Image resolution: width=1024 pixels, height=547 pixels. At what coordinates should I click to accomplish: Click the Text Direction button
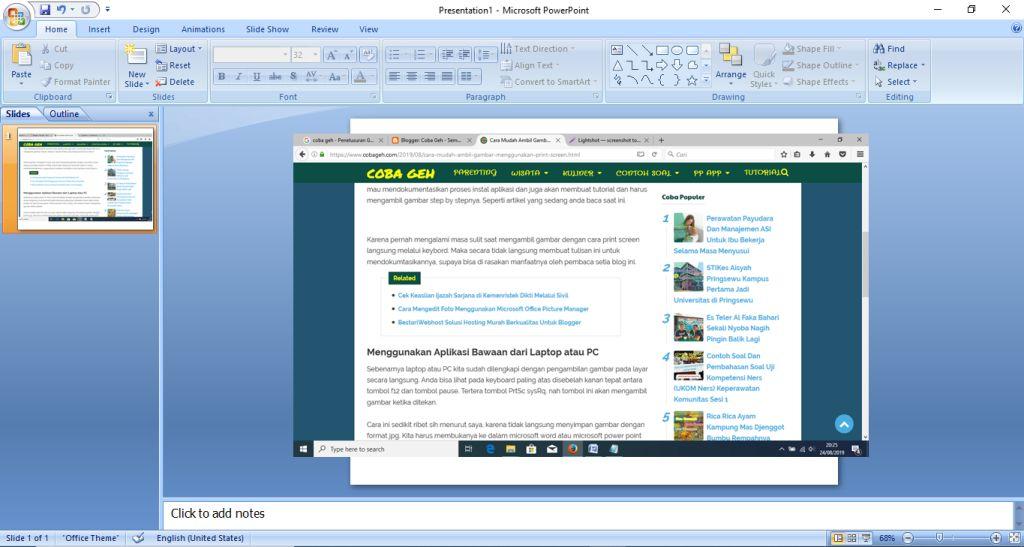537,49
